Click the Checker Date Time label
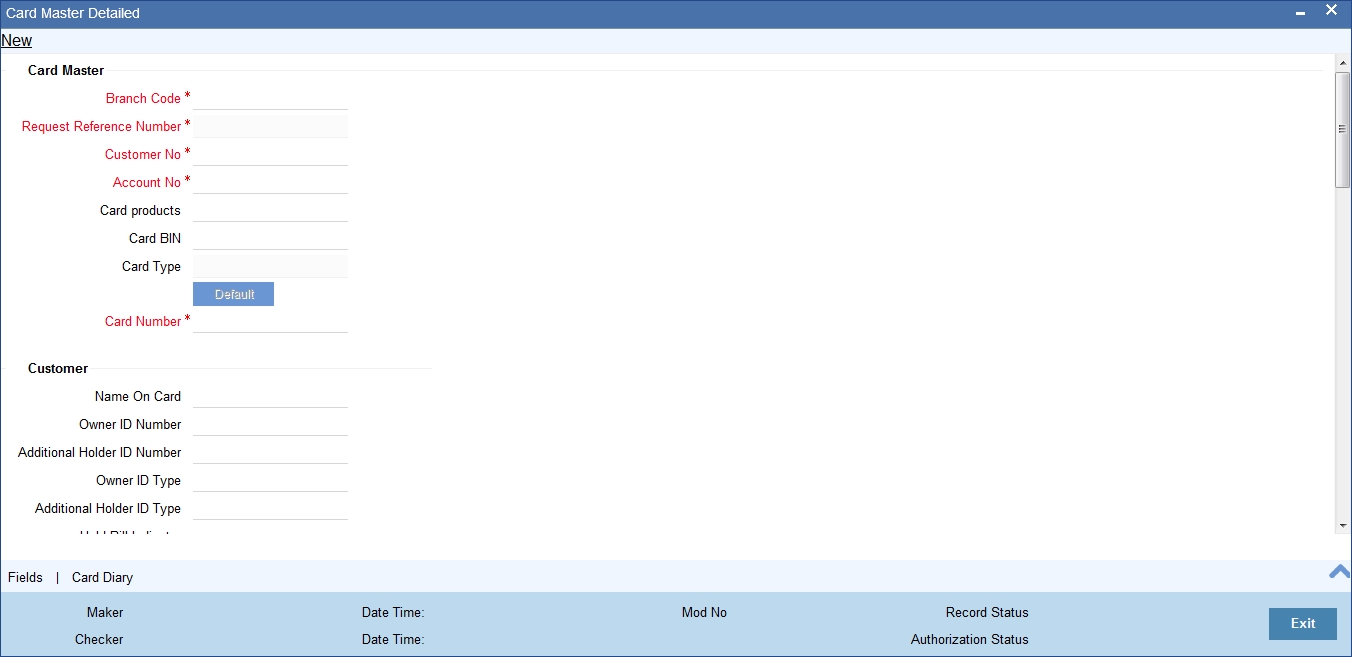 pos(393,639)
